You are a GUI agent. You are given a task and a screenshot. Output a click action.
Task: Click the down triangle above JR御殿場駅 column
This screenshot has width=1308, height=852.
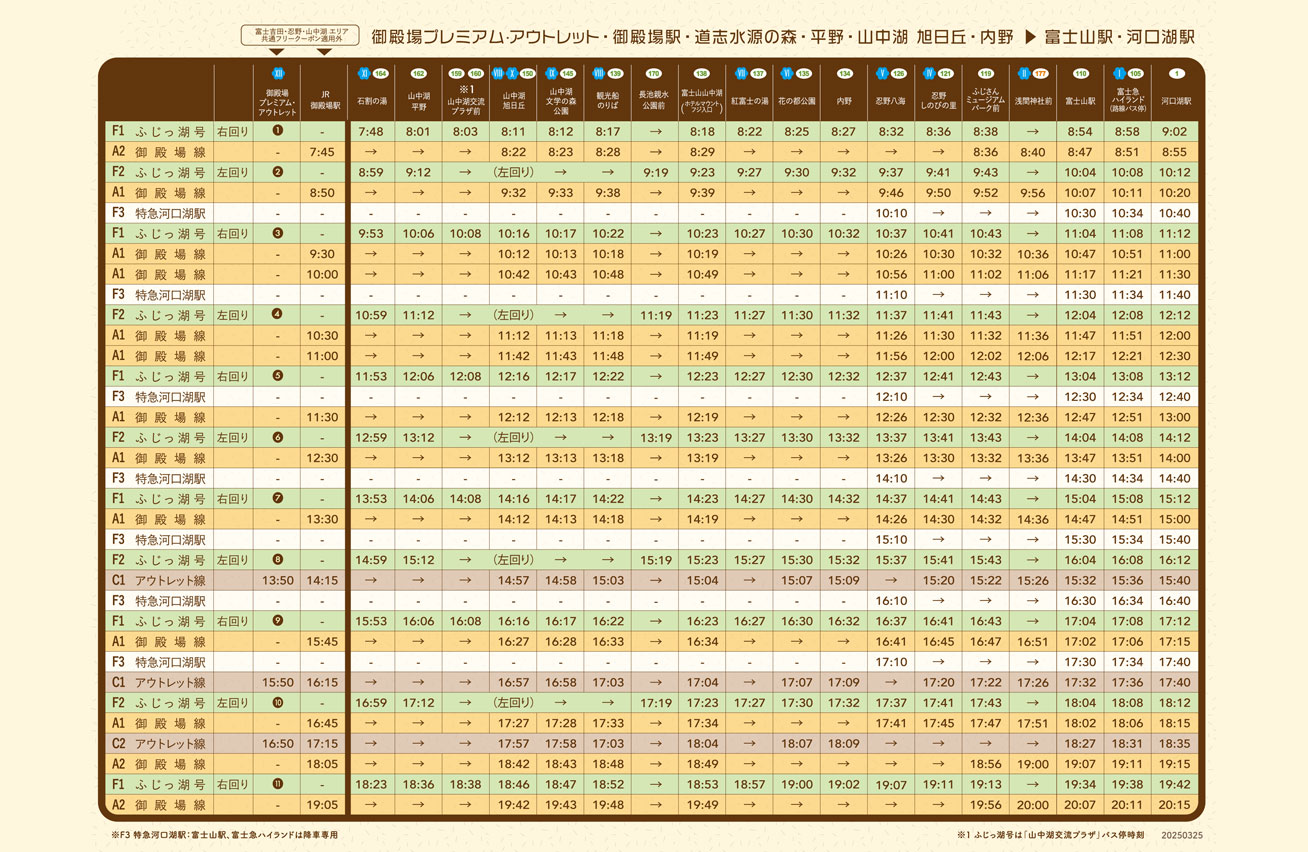[324, 52]
